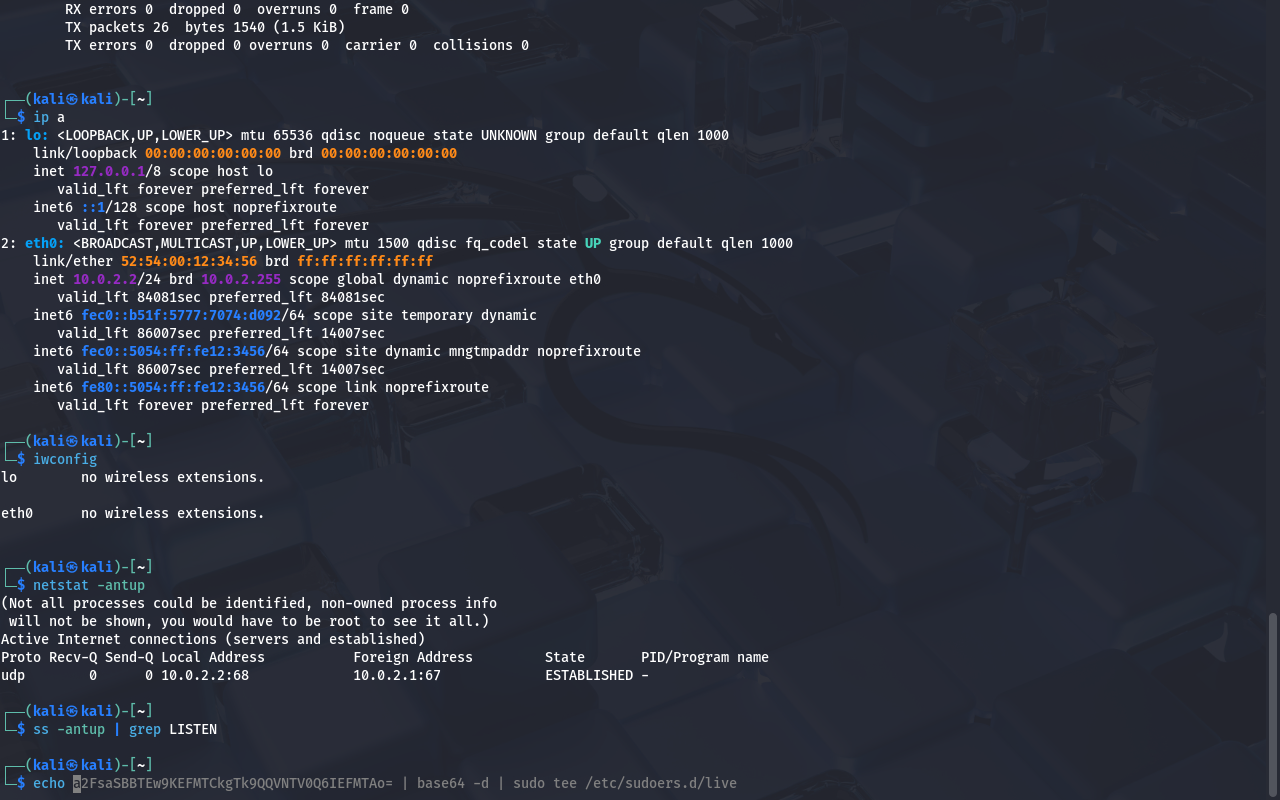This screenshot has height=800, width=1280.
Task: Click the local address 10.0.2.2:68
Action: tap(204, 675)
